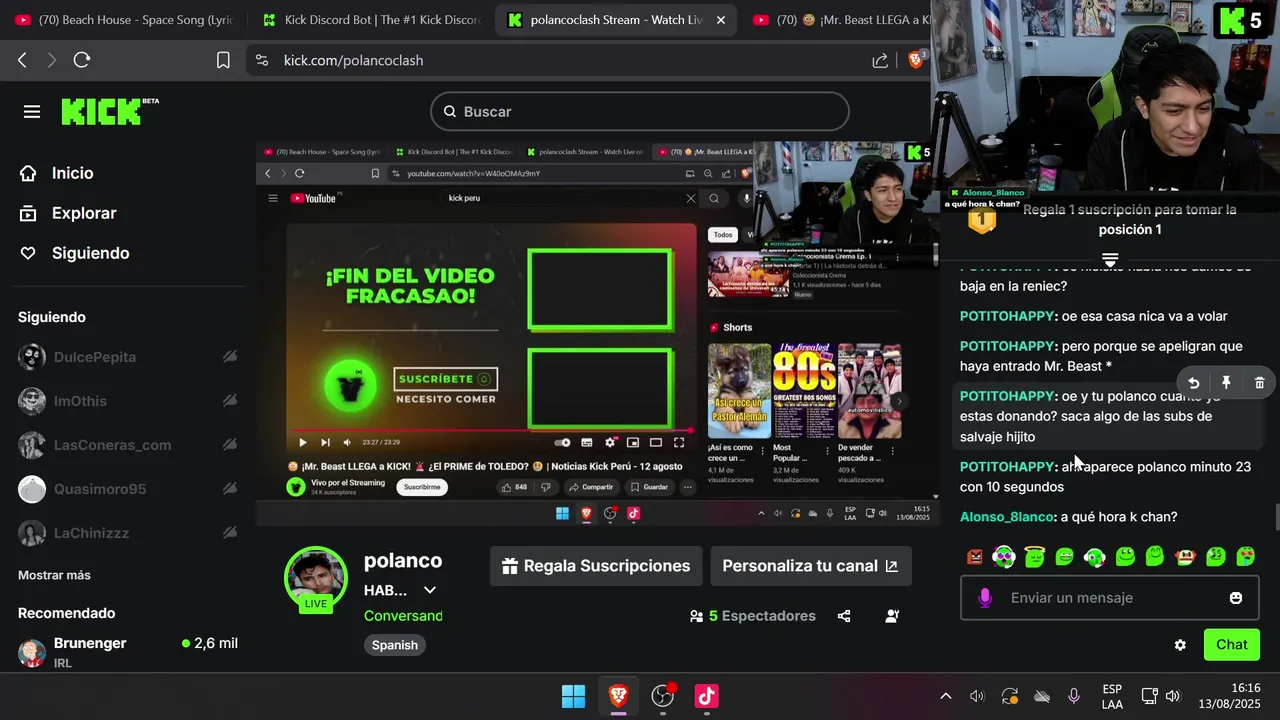Click the green Chat send button

click(x=1231, y=645)
